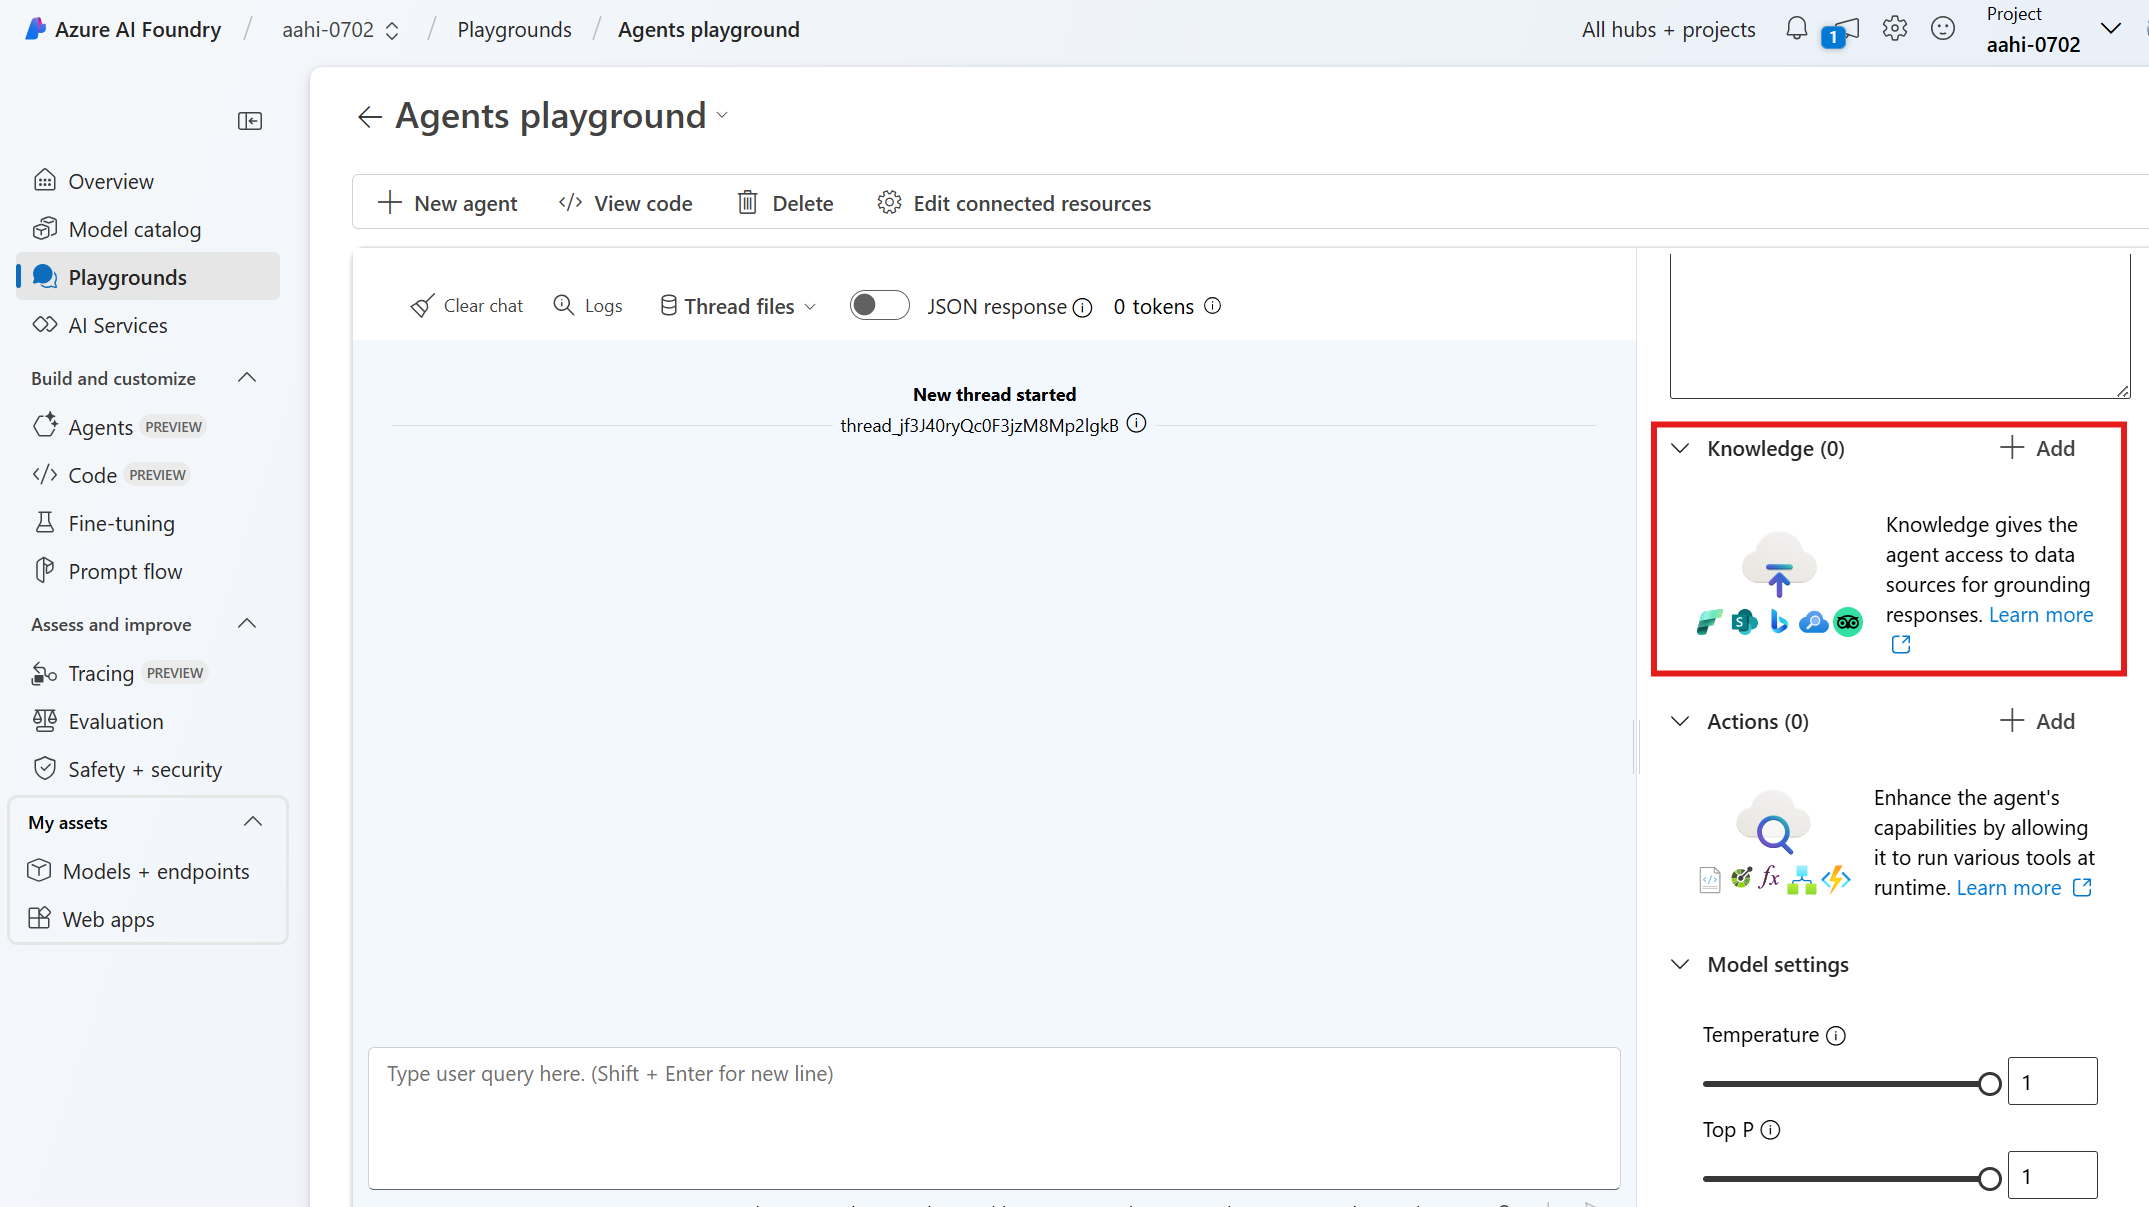Collapse the Knowledge (0) section

(x=1680, y=449)
